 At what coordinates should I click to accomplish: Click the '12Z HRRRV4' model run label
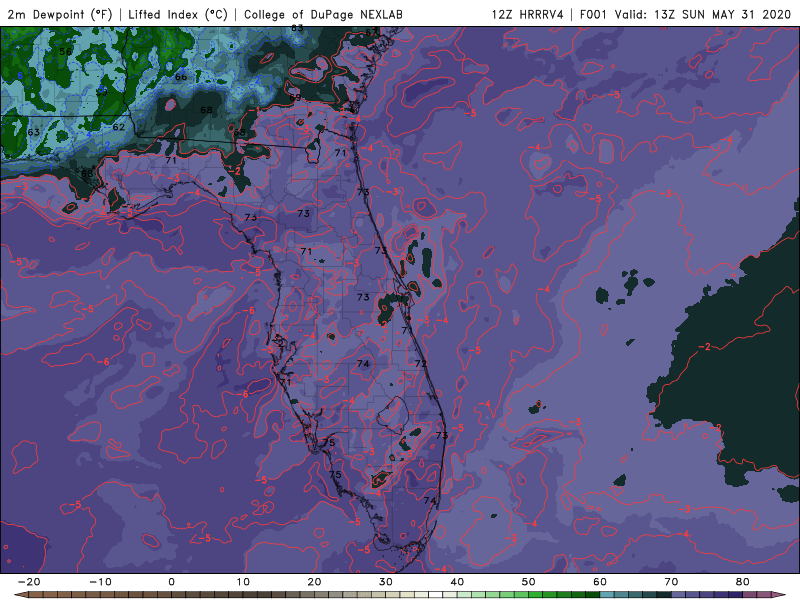[x=528, y=14]
